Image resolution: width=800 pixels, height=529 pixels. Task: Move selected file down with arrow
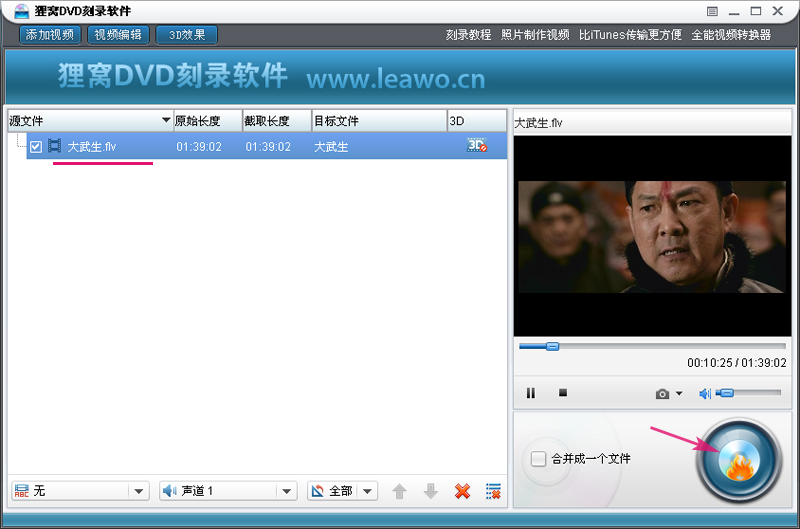(431, 491)
